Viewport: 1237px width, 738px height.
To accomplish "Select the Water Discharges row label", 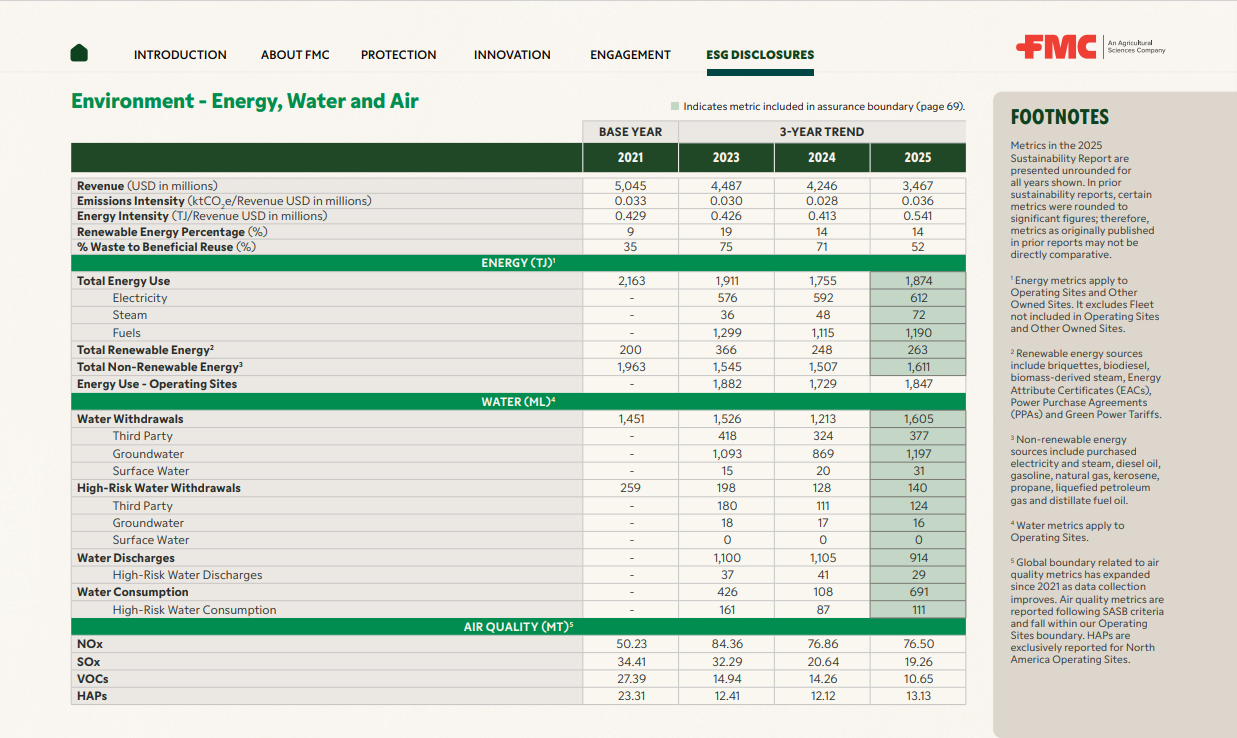I will (x=126, y=558).
